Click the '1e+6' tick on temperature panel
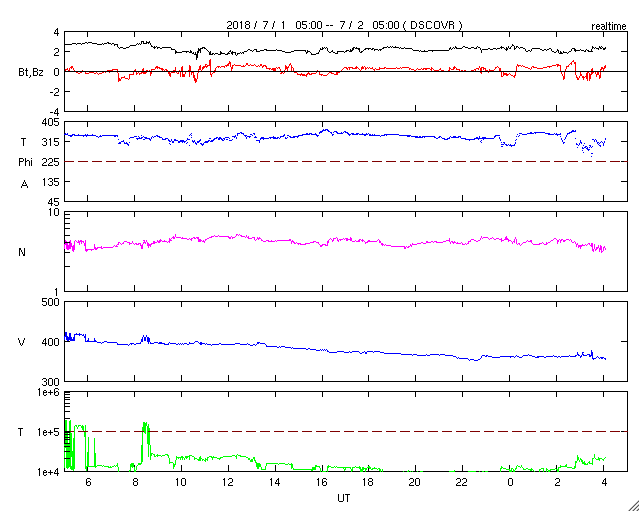The width and height of the screenshot is (640, 512). (x=49, y=392)
